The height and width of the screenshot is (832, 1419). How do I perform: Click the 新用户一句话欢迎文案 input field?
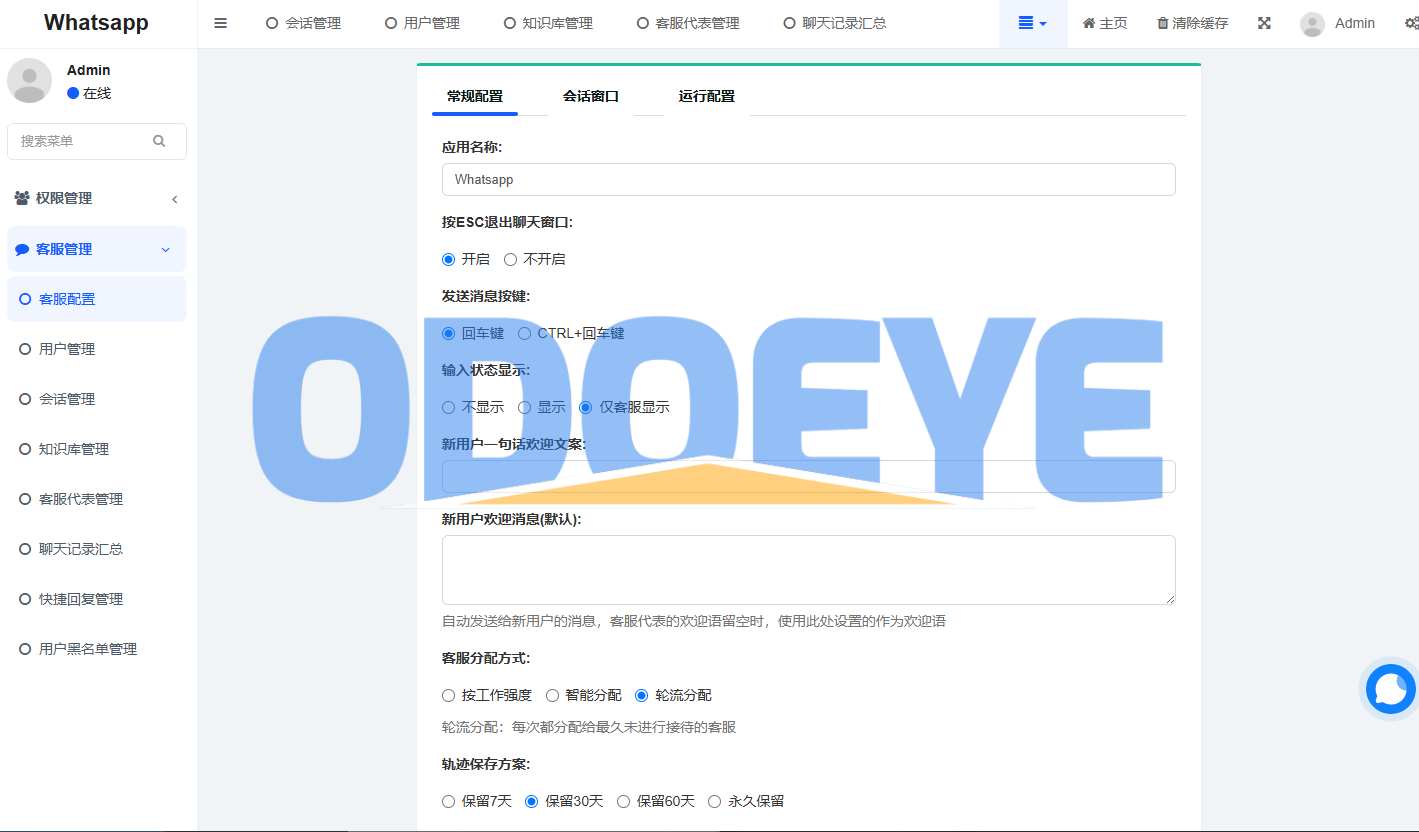(x=808, y=476)
